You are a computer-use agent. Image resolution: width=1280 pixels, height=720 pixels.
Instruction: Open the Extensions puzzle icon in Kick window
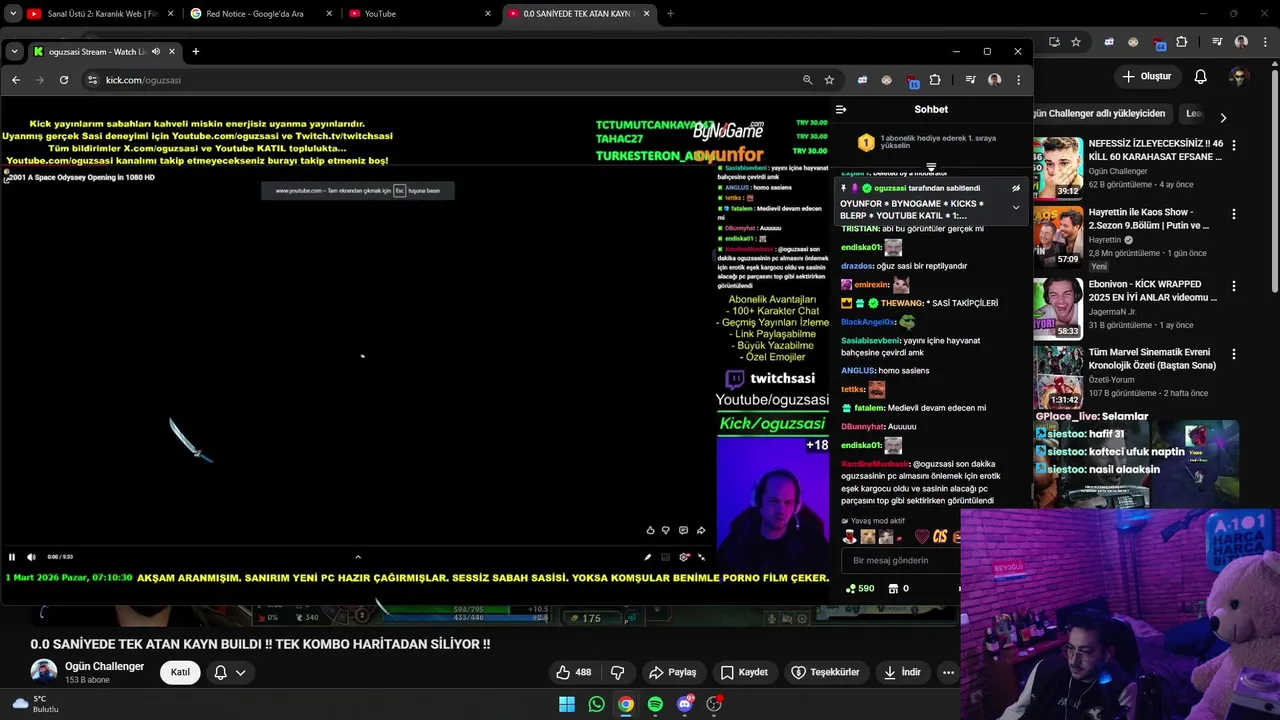click(935, 80)
